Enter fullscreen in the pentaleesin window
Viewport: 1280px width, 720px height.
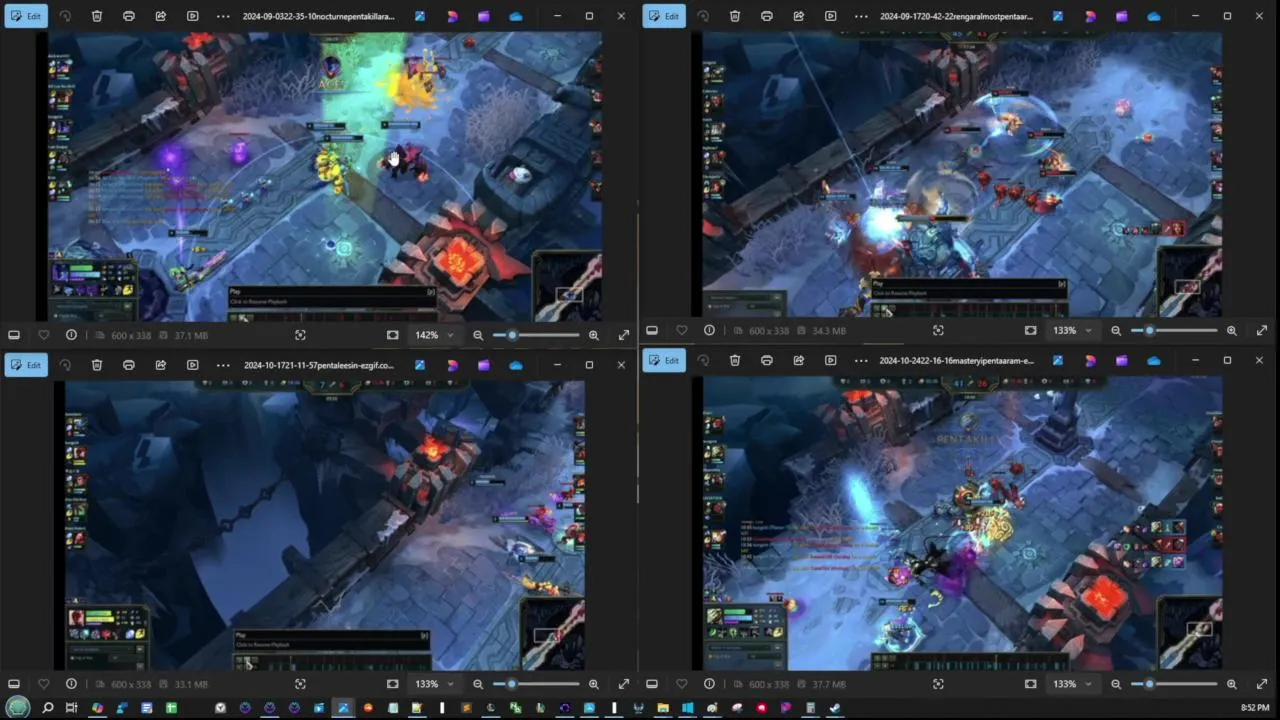point(624,684)
